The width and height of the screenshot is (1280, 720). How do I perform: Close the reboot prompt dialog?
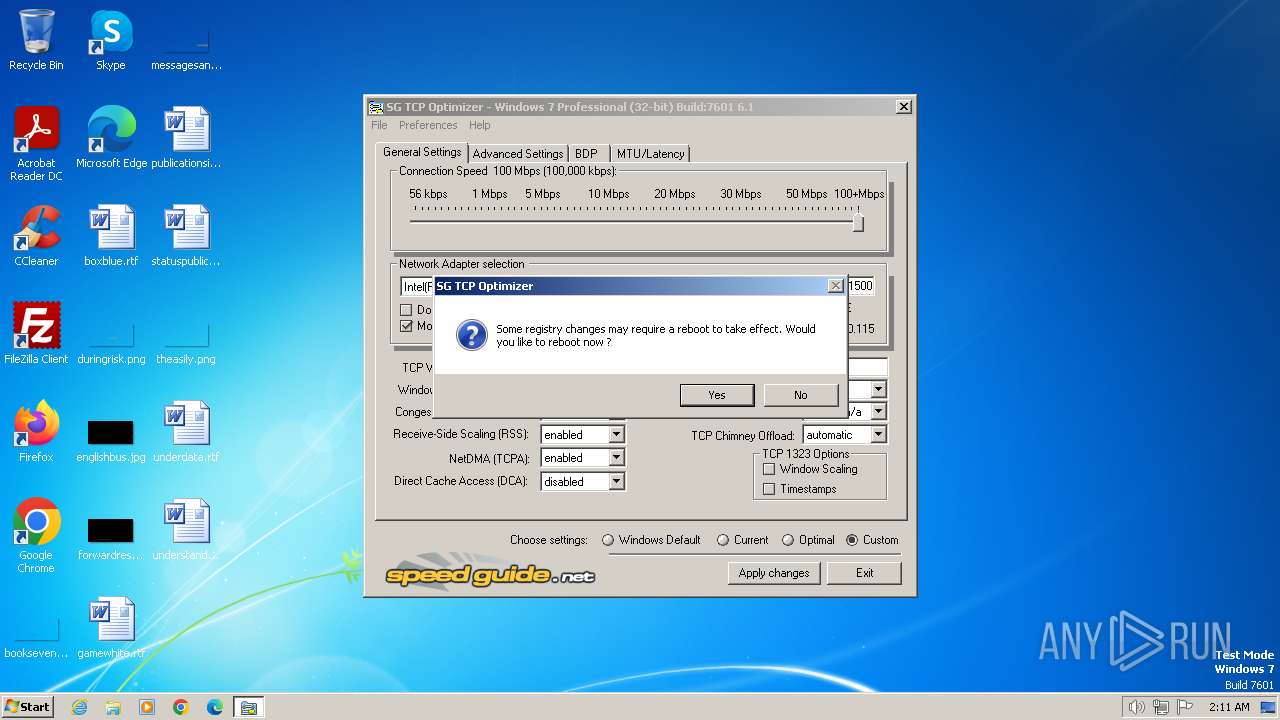(835, 286)
